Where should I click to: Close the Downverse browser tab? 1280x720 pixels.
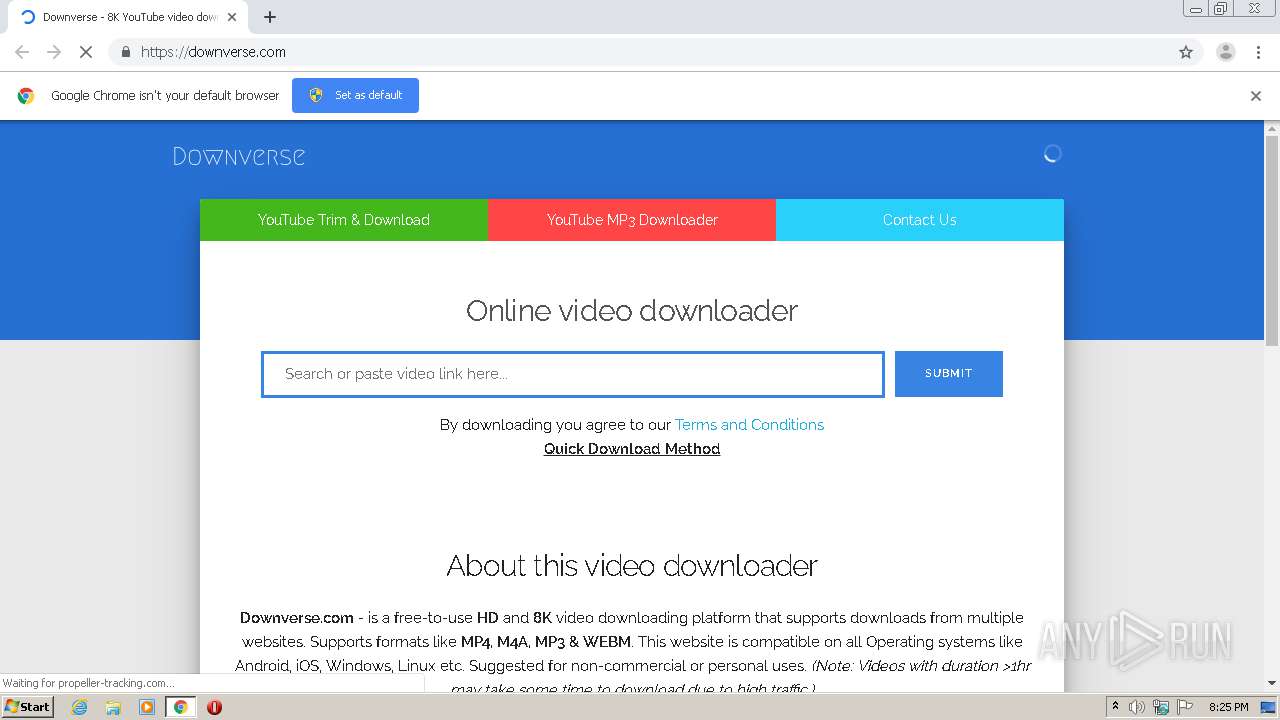pyautogui.click(x=232, y=17)
